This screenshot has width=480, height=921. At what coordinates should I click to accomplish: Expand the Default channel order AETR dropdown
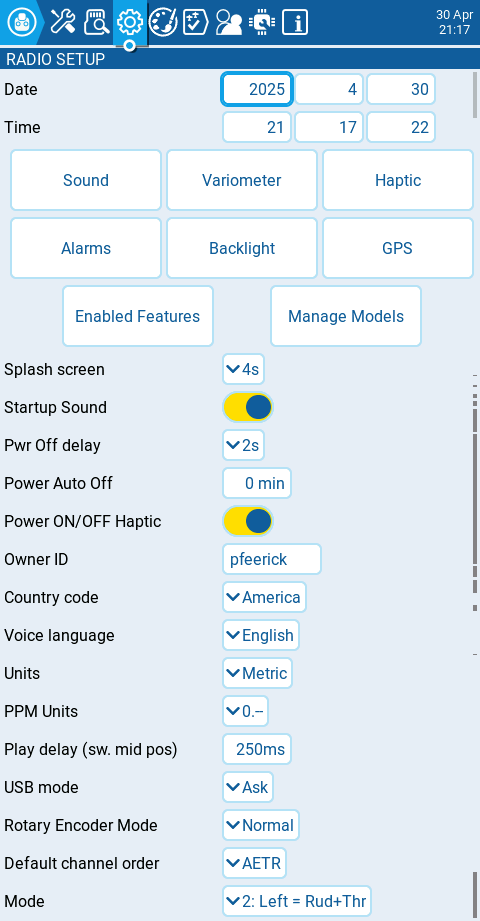click(x=254, y=863)
